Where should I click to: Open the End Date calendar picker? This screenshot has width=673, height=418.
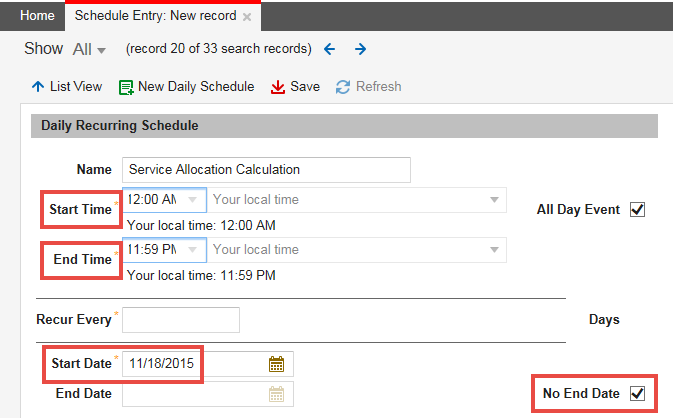(x=277, y=394)
